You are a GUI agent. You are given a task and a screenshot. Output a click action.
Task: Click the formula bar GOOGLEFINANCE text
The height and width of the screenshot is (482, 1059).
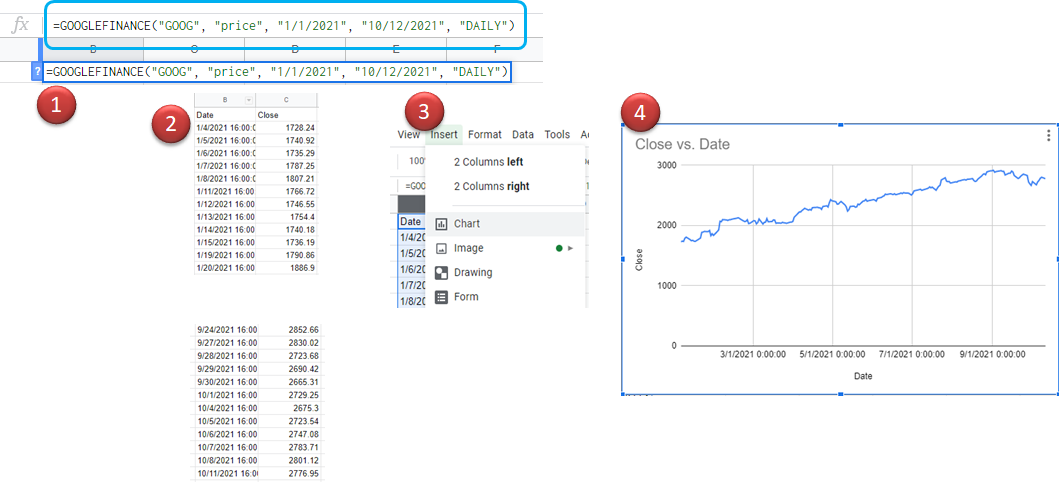[x=284, y=26]
